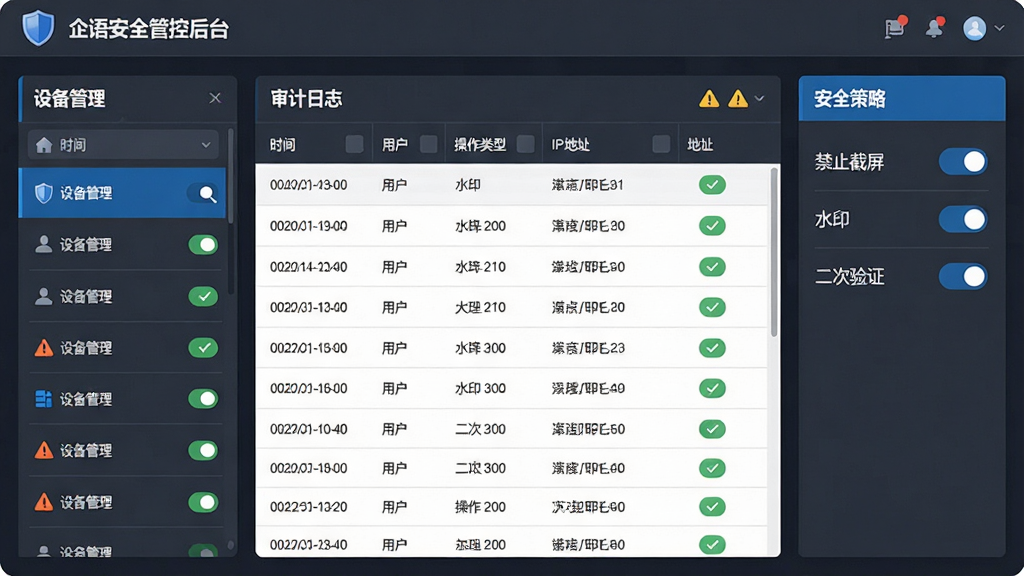Click the blue server icon in device list

click(x=43, y=398)
